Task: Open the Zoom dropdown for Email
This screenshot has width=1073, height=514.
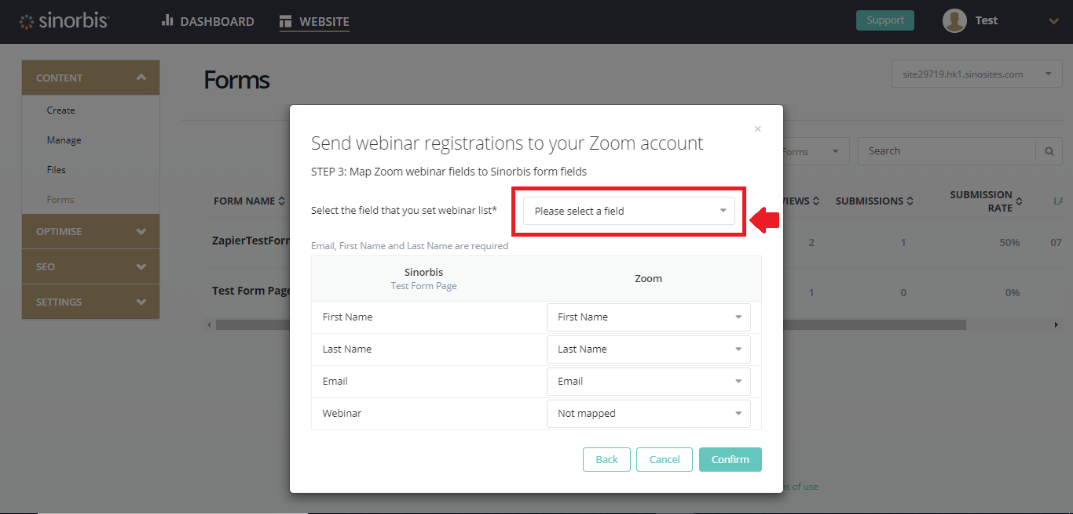Action: pyautogui.click(x=649, y=381)
